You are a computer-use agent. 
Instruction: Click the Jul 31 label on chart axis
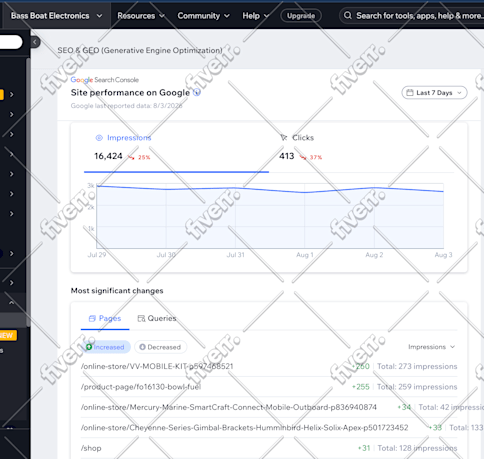click(235, 255)
